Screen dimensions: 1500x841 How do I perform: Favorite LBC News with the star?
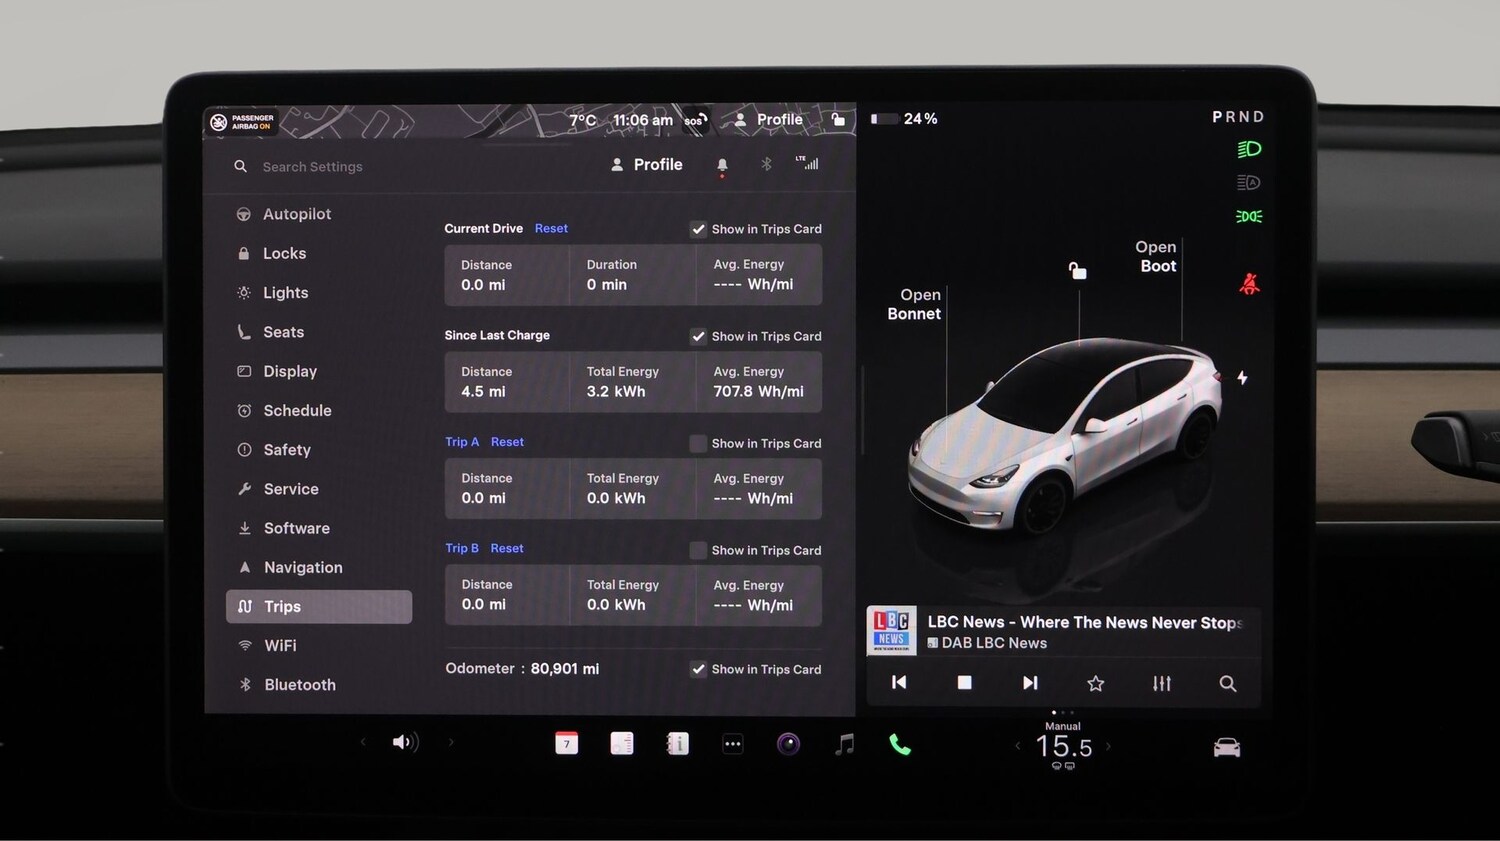click(x=1095, y=683)
